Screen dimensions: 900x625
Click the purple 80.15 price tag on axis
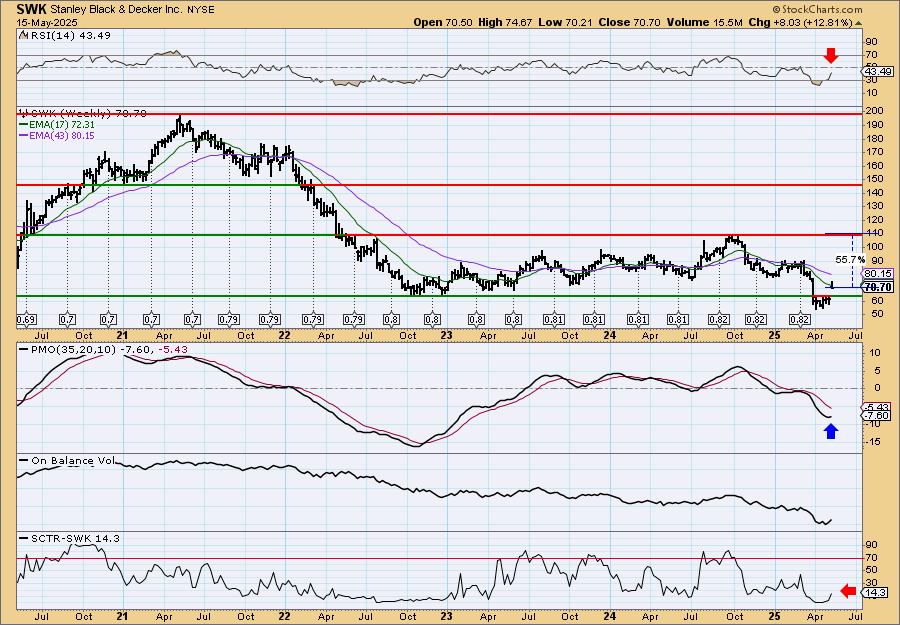pyautogui.click(x=878, y=274)
